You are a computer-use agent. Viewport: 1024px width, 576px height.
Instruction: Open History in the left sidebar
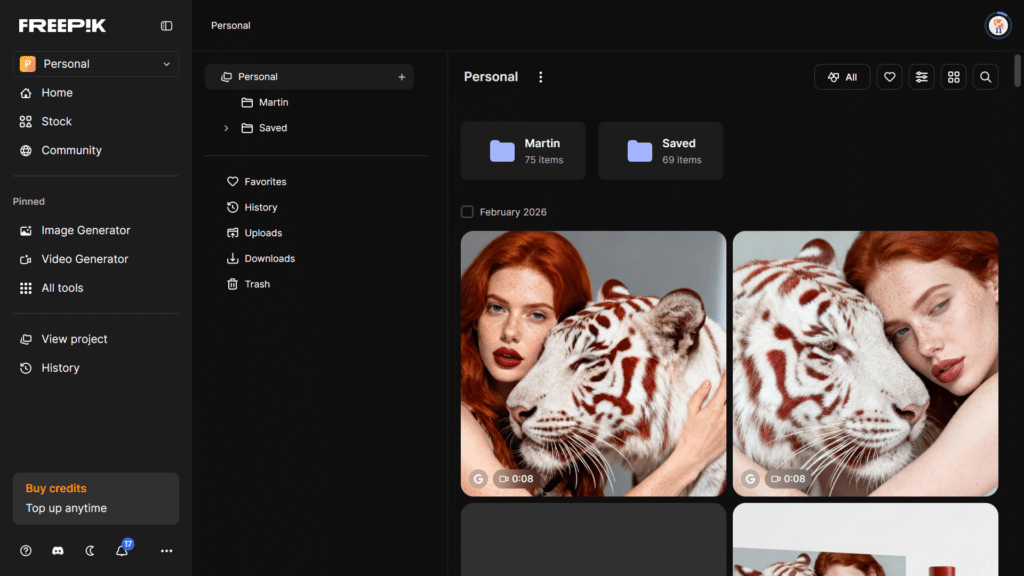pyautogui.click(x=96, y=368)
